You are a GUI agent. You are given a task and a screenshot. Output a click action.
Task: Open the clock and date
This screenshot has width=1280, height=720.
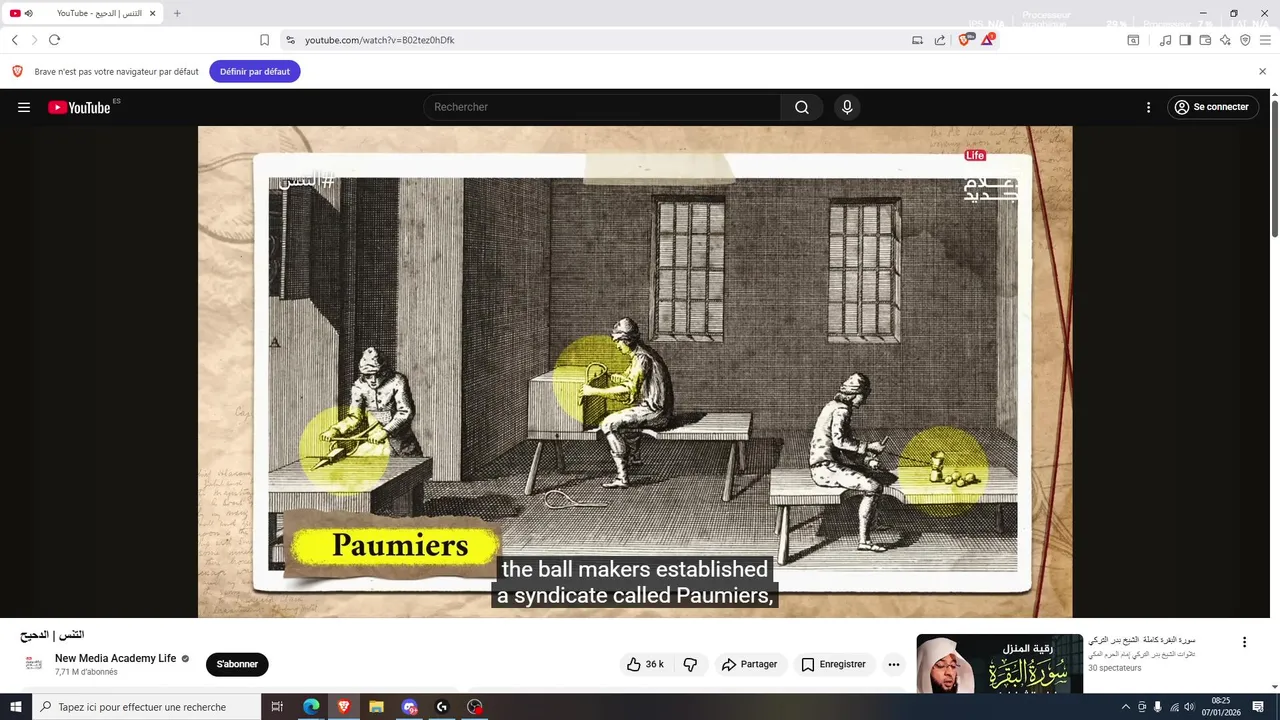pyautogui.click(x=1221, y=707)
